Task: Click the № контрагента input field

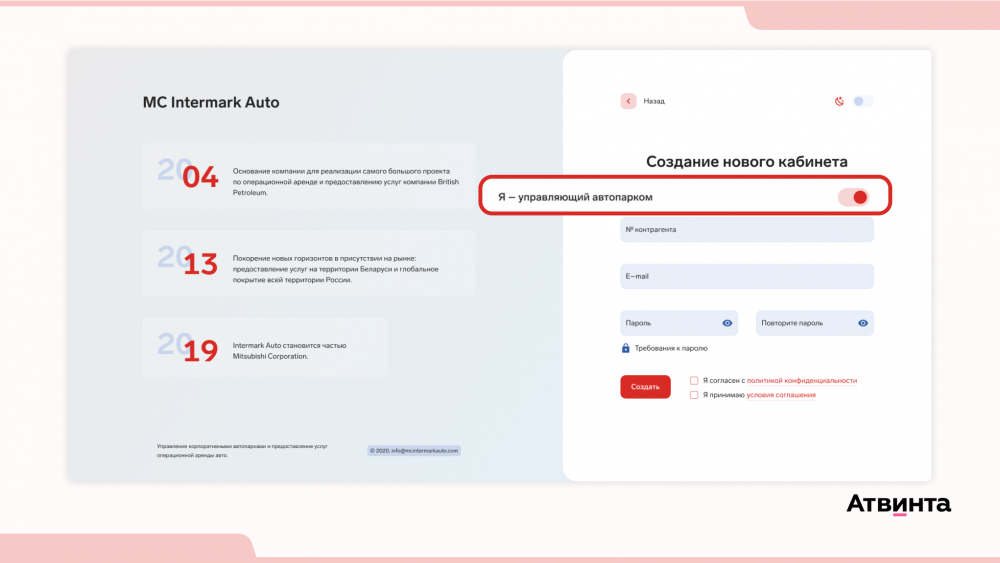Action: (x=747, y=230)
